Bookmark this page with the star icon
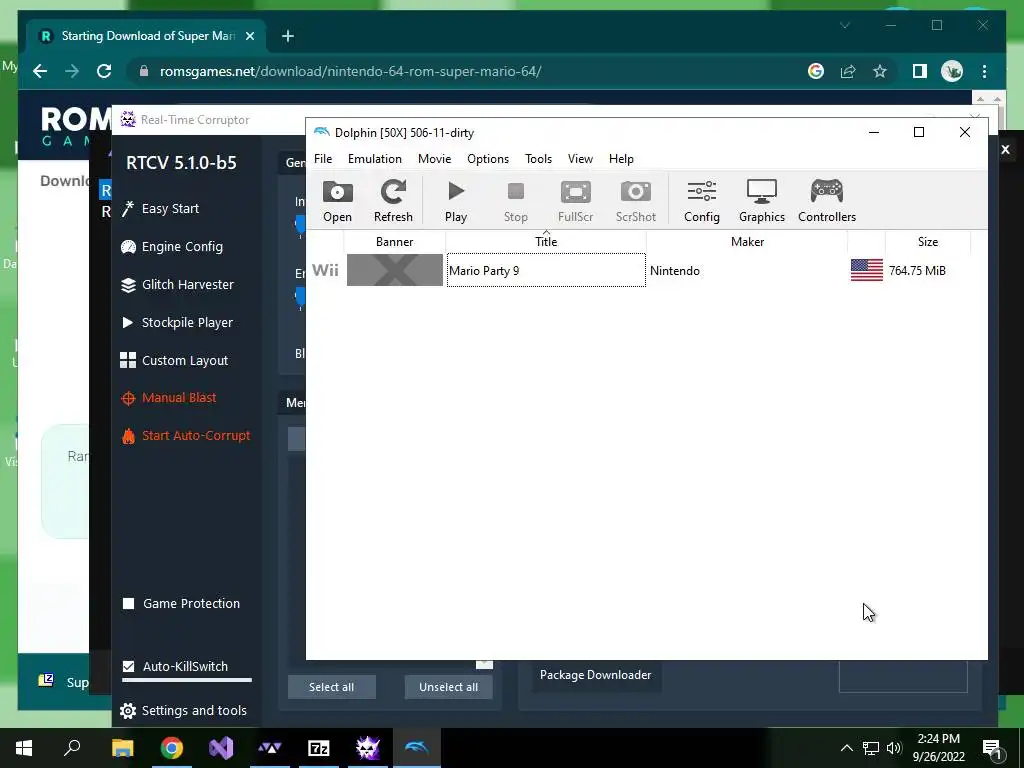The image size is (1024, 768). point(880,71)
